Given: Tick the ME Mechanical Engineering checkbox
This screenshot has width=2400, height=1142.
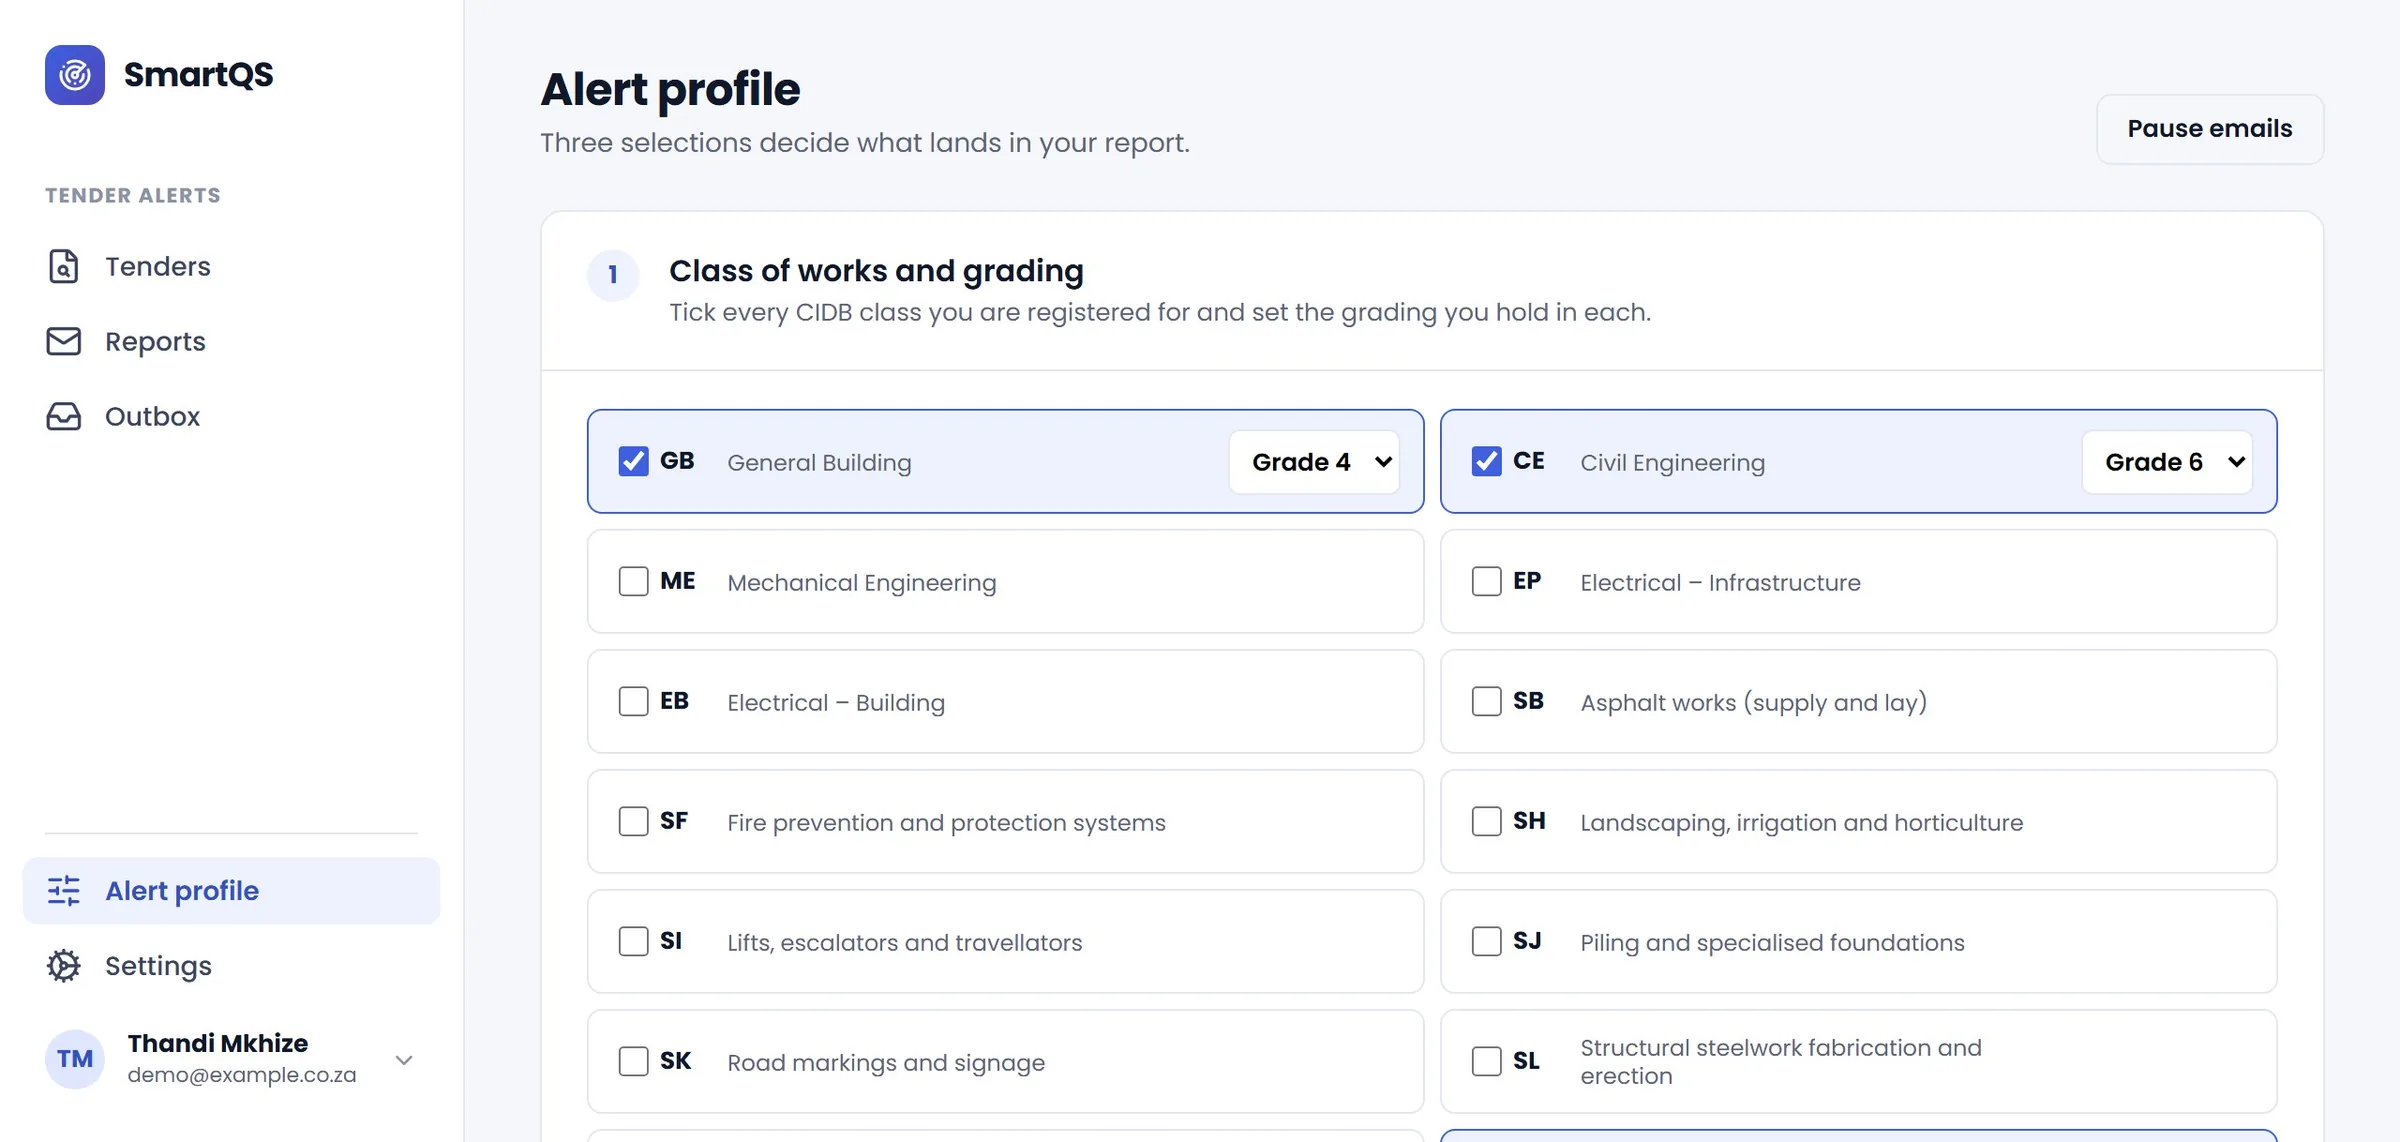Looking at the screenshot, I should [633, 581].
